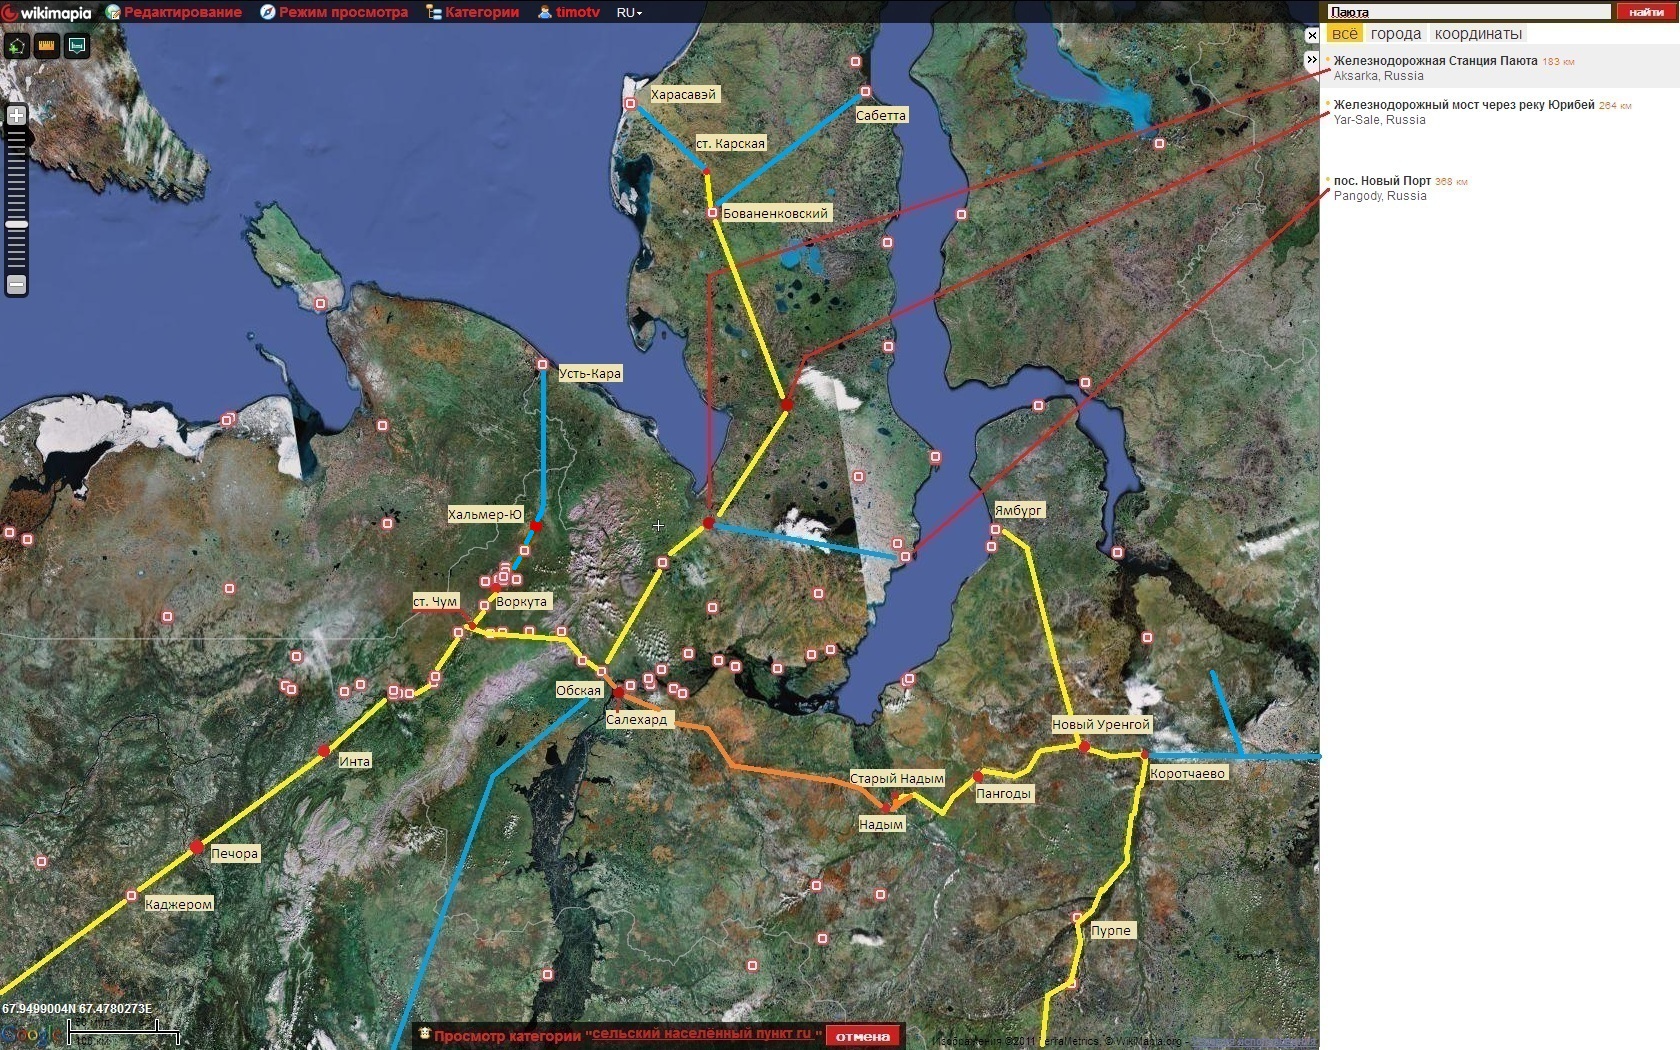The height and width of the screenshot is (1050, 1680).
Task: Click the Сабетта settlement marker
Action: pyautogui.click(x=865, y=91)
